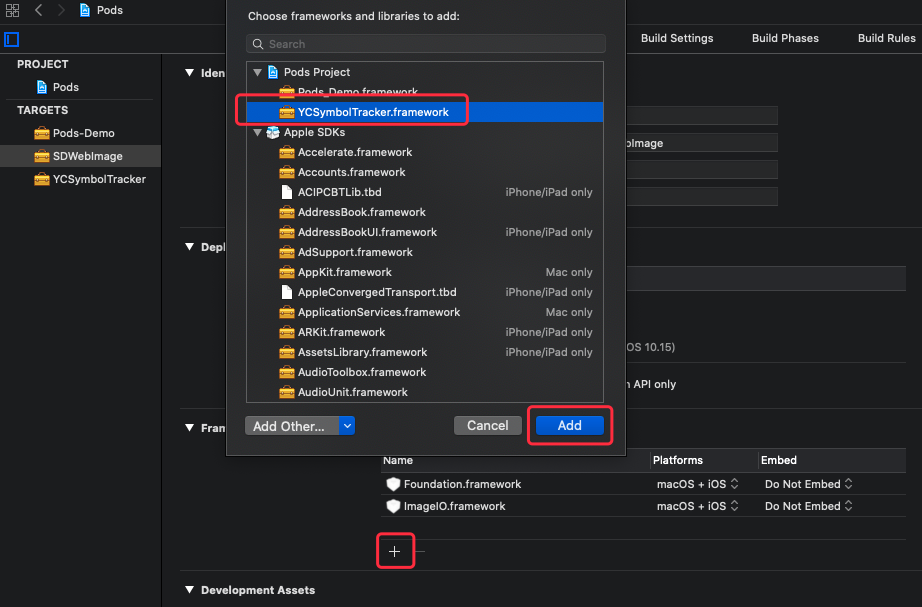Screen dimensions: 922x607
Task: Select Accounts.framework
Action: coord(425,172)
